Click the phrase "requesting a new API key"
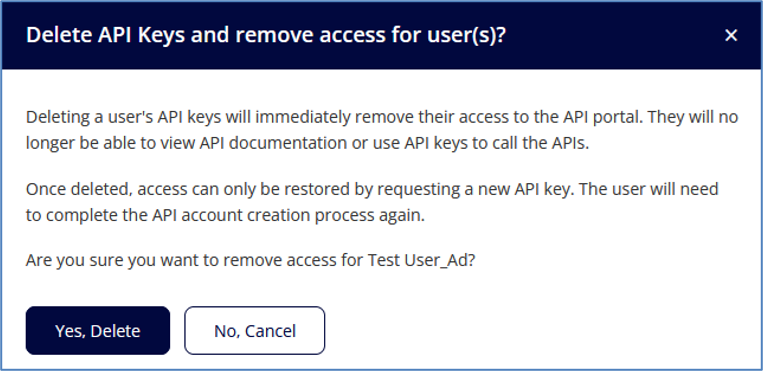Viewport: 763px width, 371px height. [x=473, y=189]
